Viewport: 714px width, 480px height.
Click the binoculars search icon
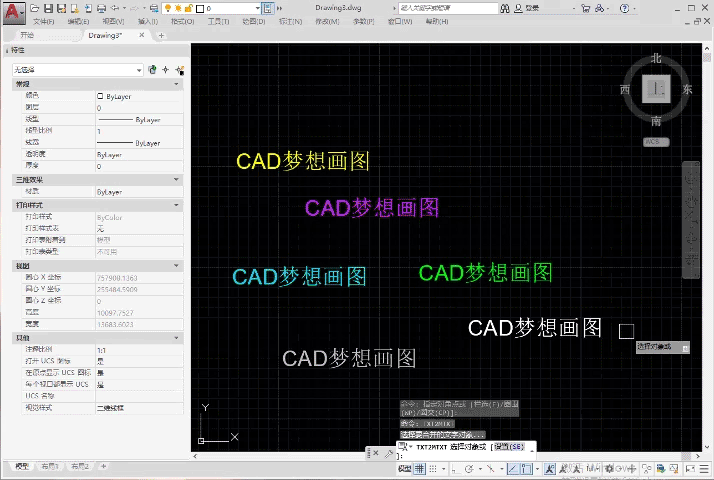pyautogui.click(x=505, y=8)
